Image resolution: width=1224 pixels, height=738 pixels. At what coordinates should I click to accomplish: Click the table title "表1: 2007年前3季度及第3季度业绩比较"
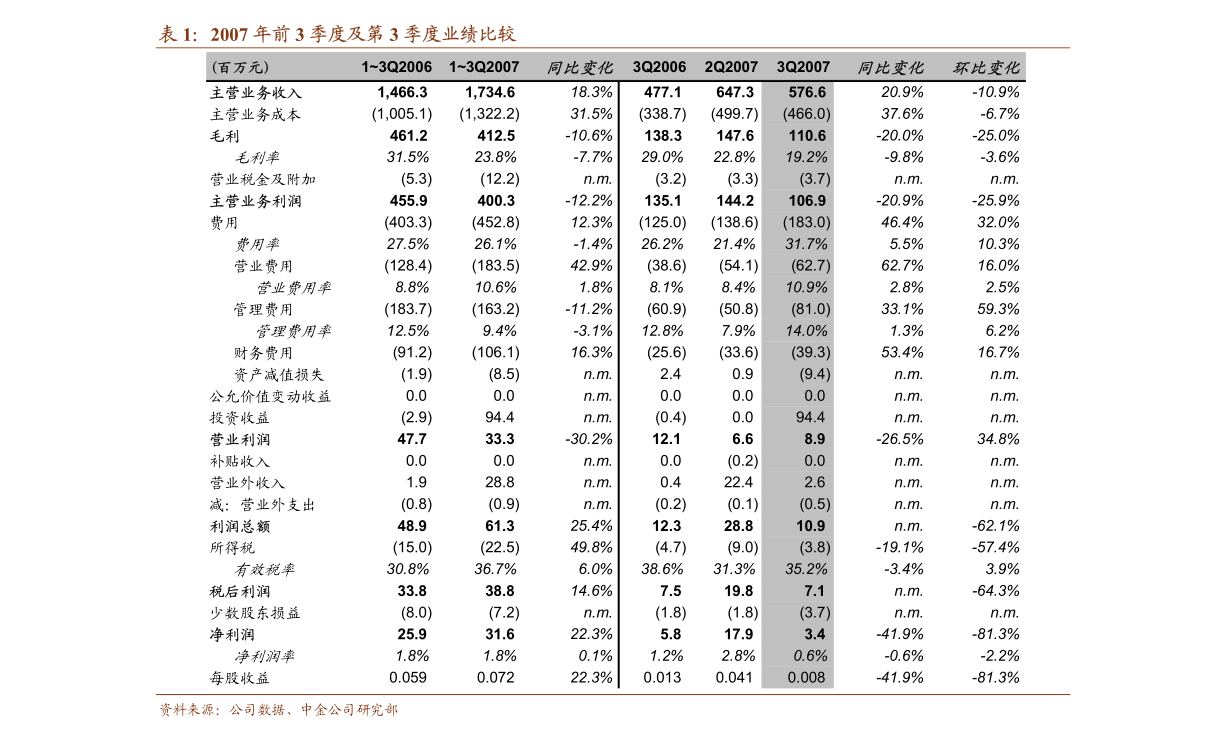point(337,35)
